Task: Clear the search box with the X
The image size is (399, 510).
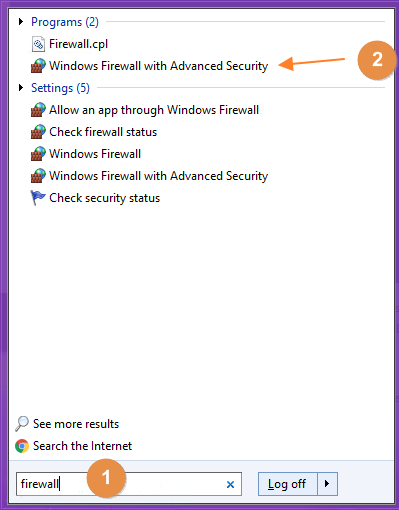Action: pos(230,484)
